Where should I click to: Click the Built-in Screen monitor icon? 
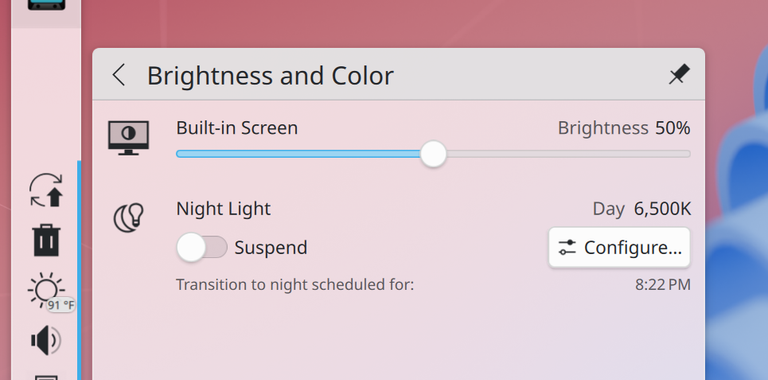coord(128,138)
